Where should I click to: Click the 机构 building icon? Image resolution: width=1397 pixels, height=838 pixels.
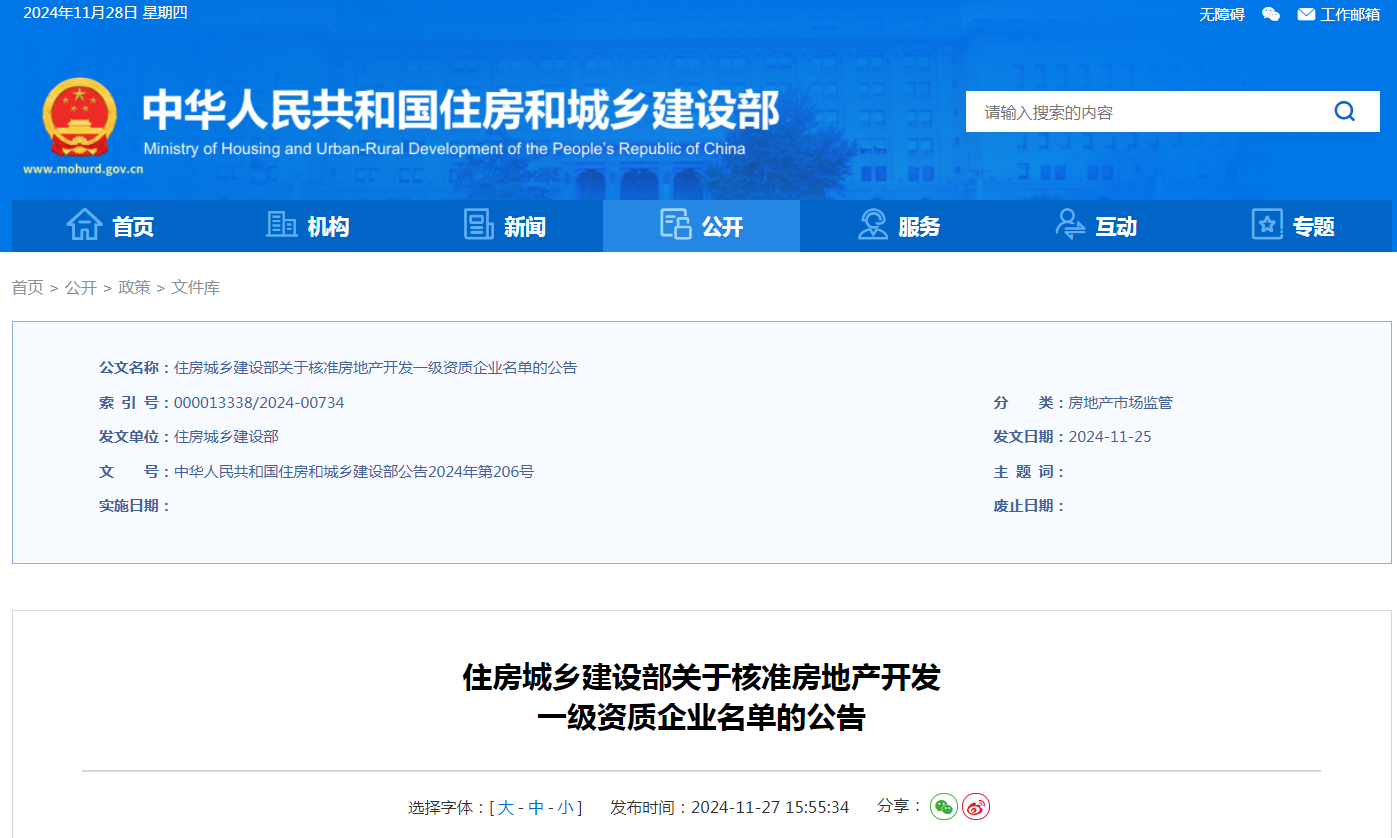281,224
